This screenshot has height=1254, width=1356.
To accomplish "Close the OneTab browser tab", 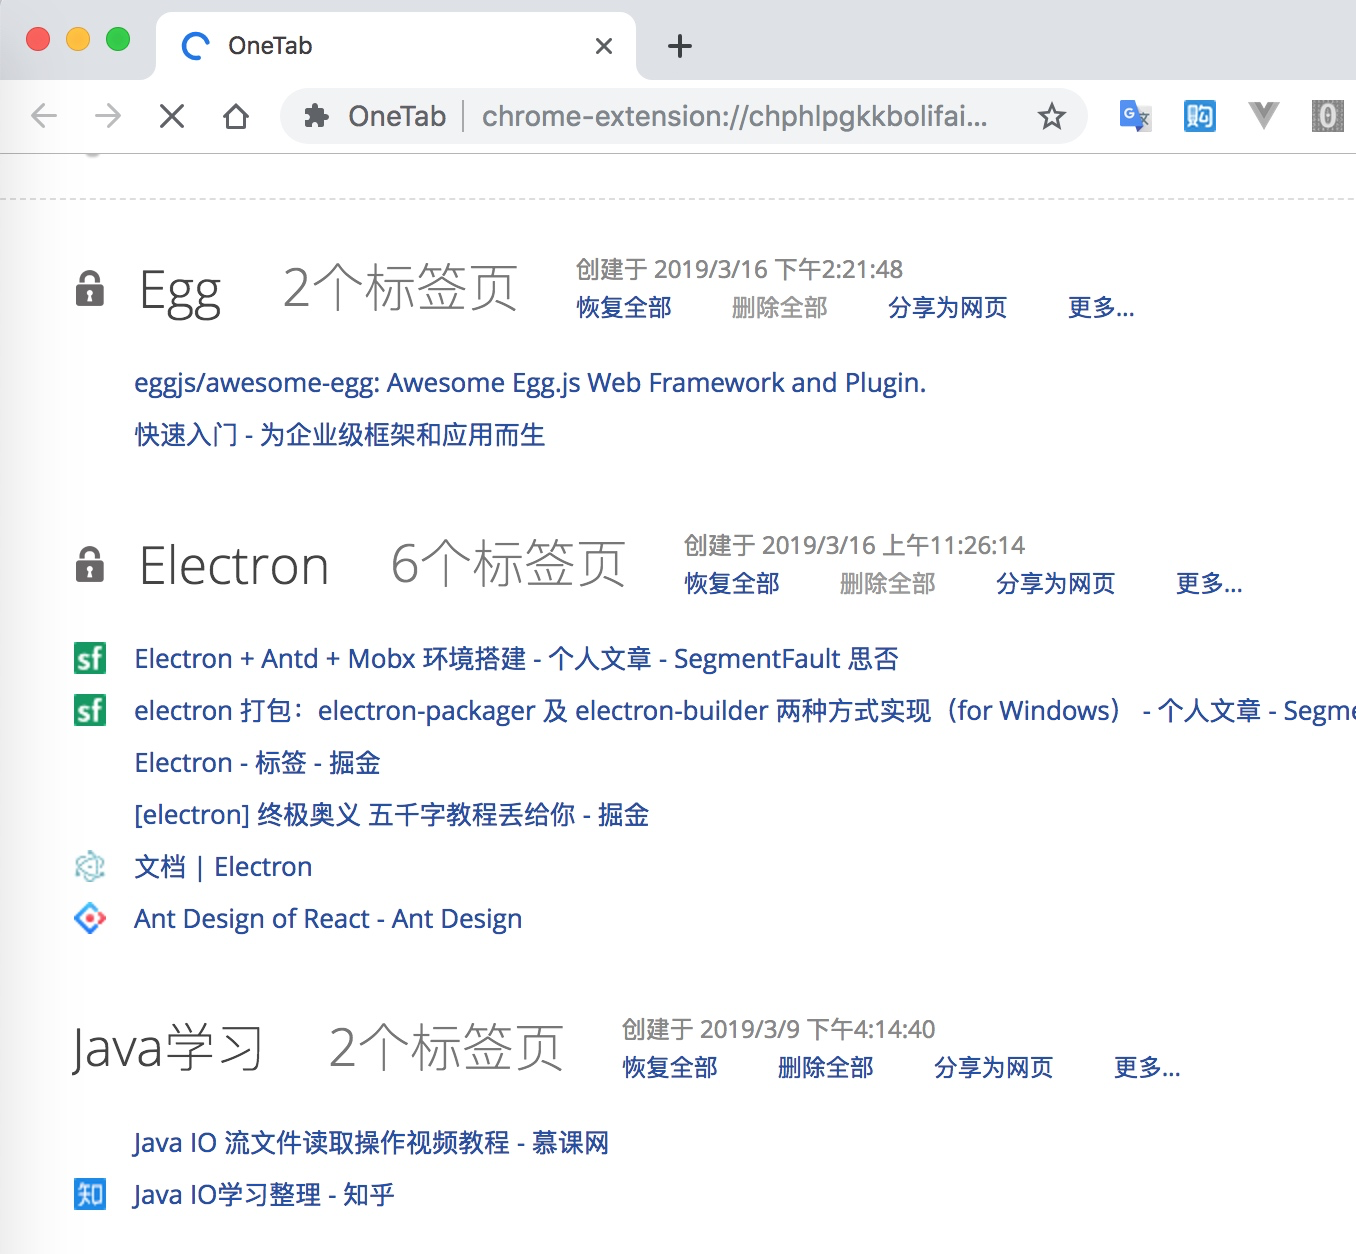I will pos(604,46).
